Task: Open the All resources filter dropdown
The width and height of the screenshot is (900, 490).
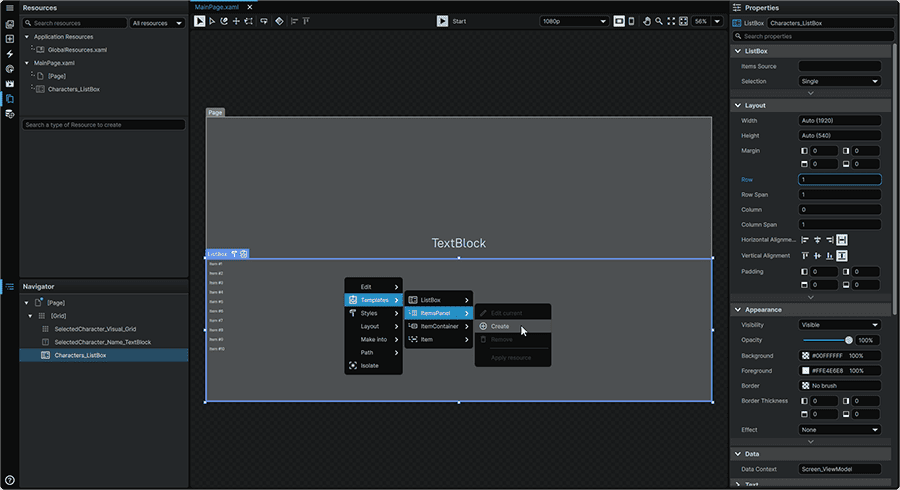Action: click(157, 23)
